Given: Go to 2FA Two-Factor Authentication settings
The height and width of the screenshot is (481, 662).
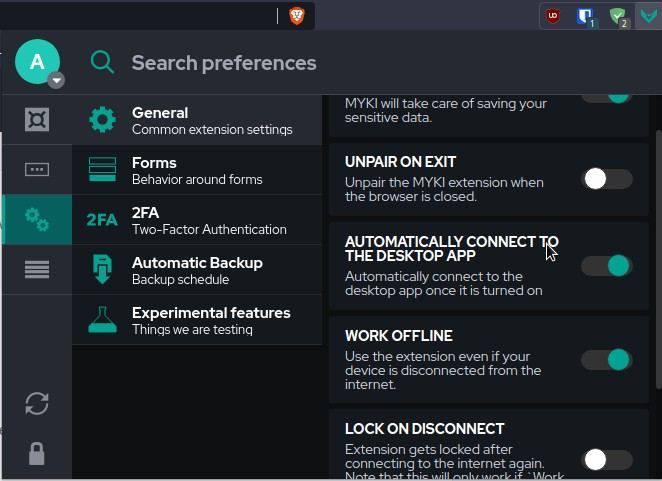Looking at the screenshot, I should click(x=197, y=220).
